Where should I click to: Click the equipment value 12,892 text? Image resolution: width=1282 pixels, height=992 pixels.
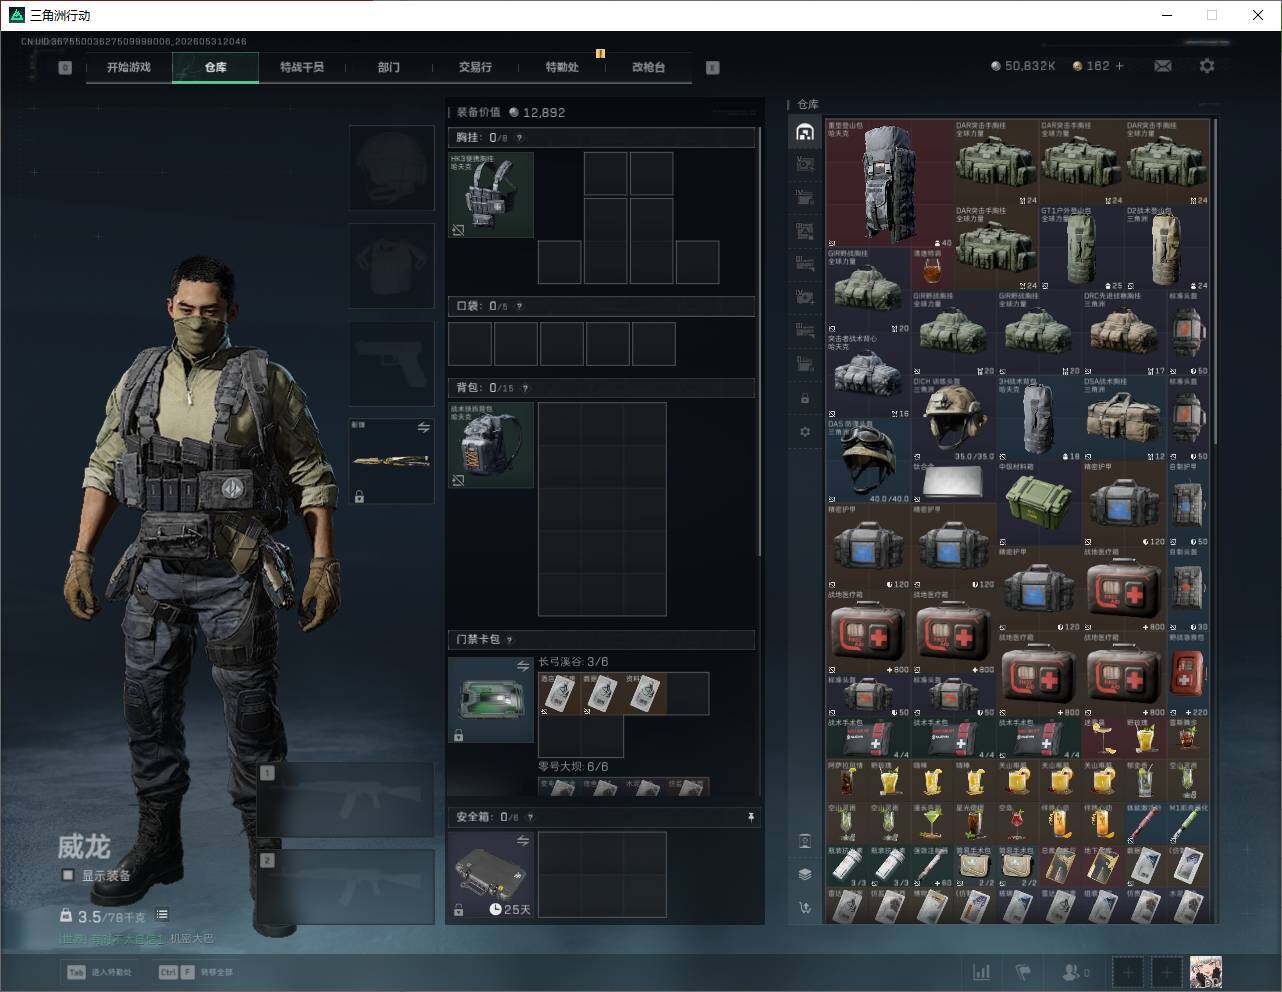pyautogui.click(x=544, y=113)
